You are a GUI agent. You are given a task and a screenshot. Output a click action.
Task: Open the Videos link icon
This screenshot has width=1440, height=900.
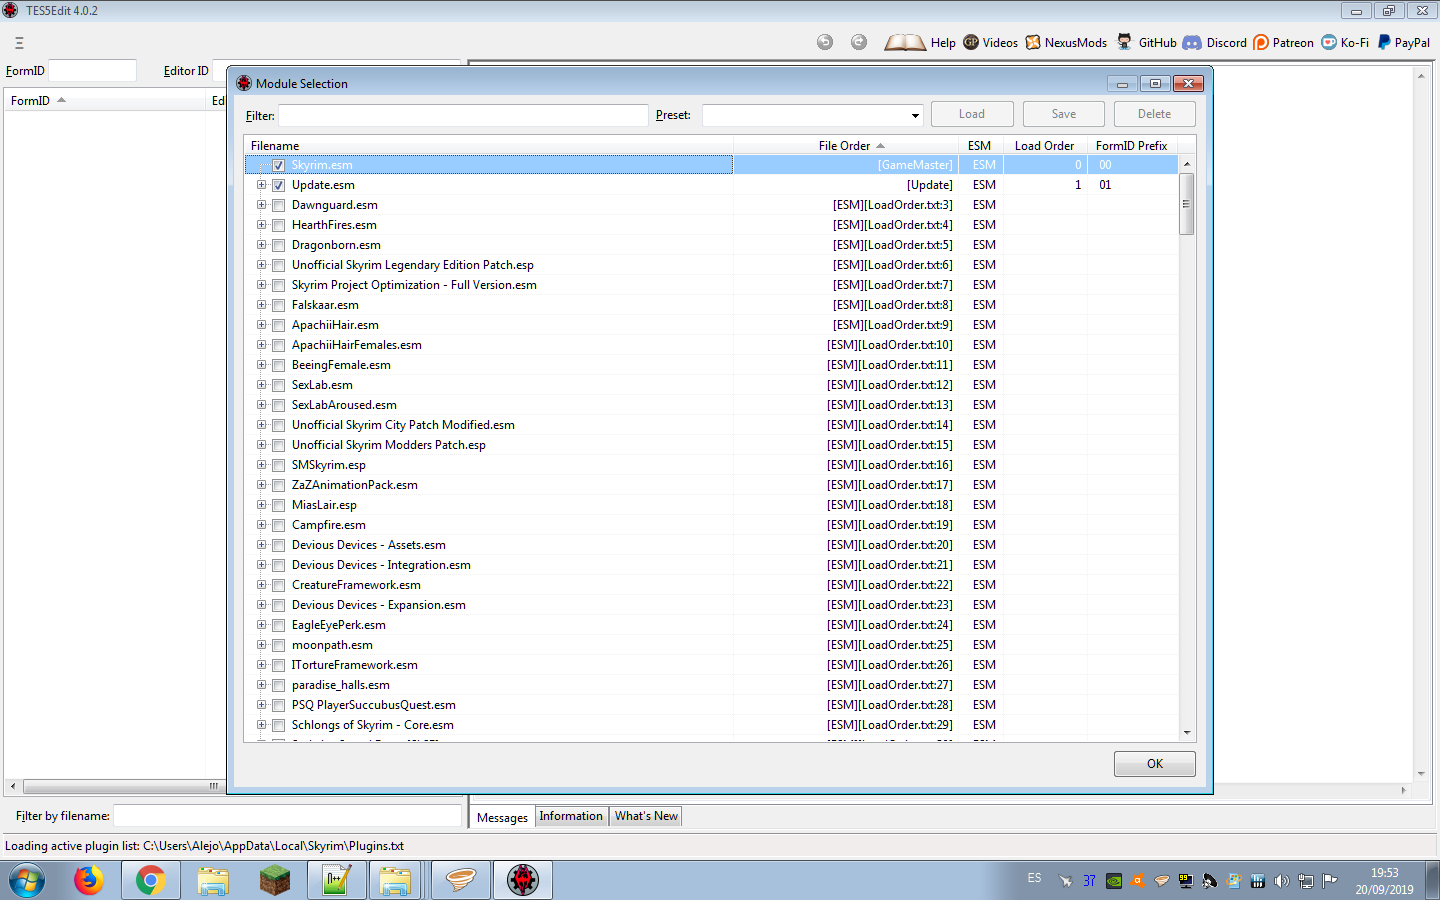[971, 42]
